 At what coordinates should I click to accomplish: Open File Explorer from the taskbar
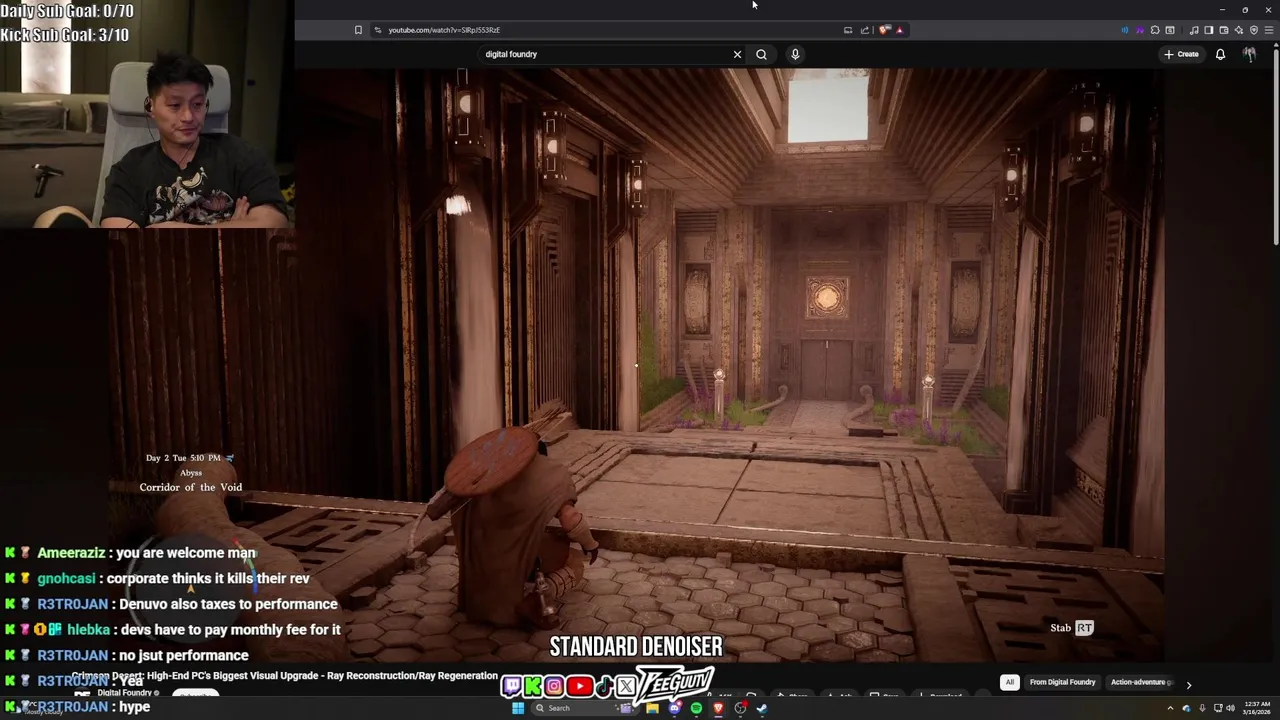click(652, 708)
